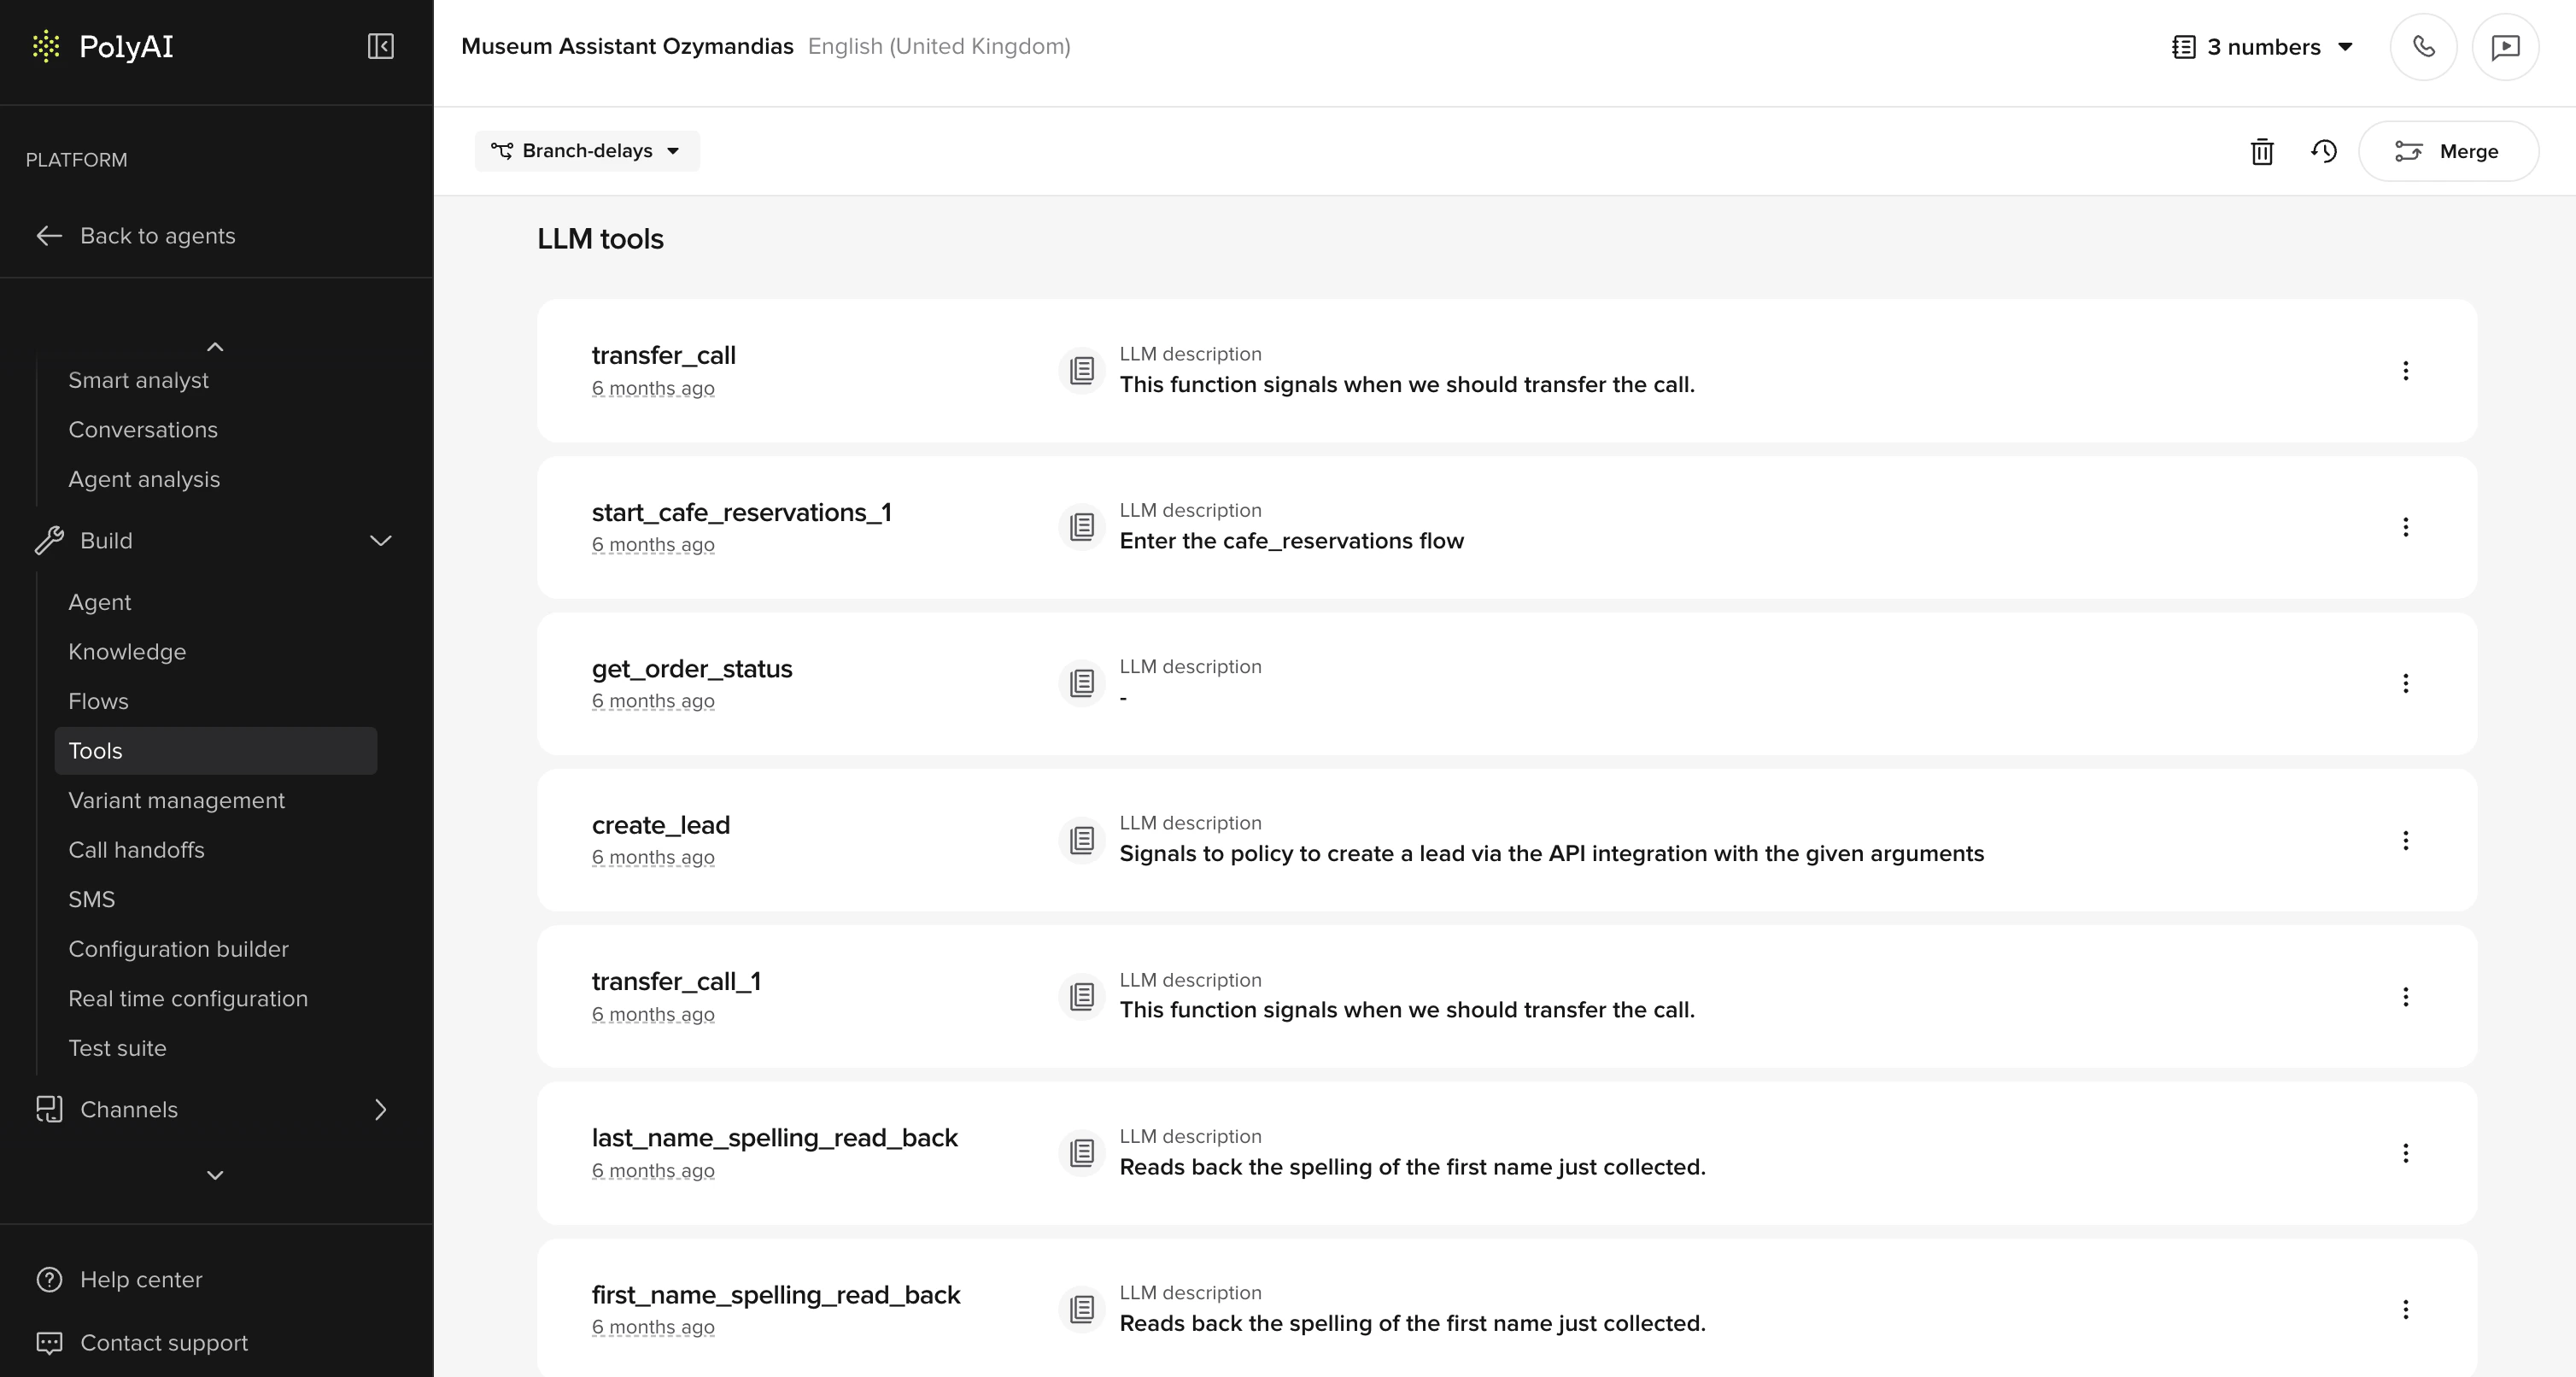The width and height of the screenshot is (2576, 1377).
Task: Click the Merge button
Action: click(2448, 151)
